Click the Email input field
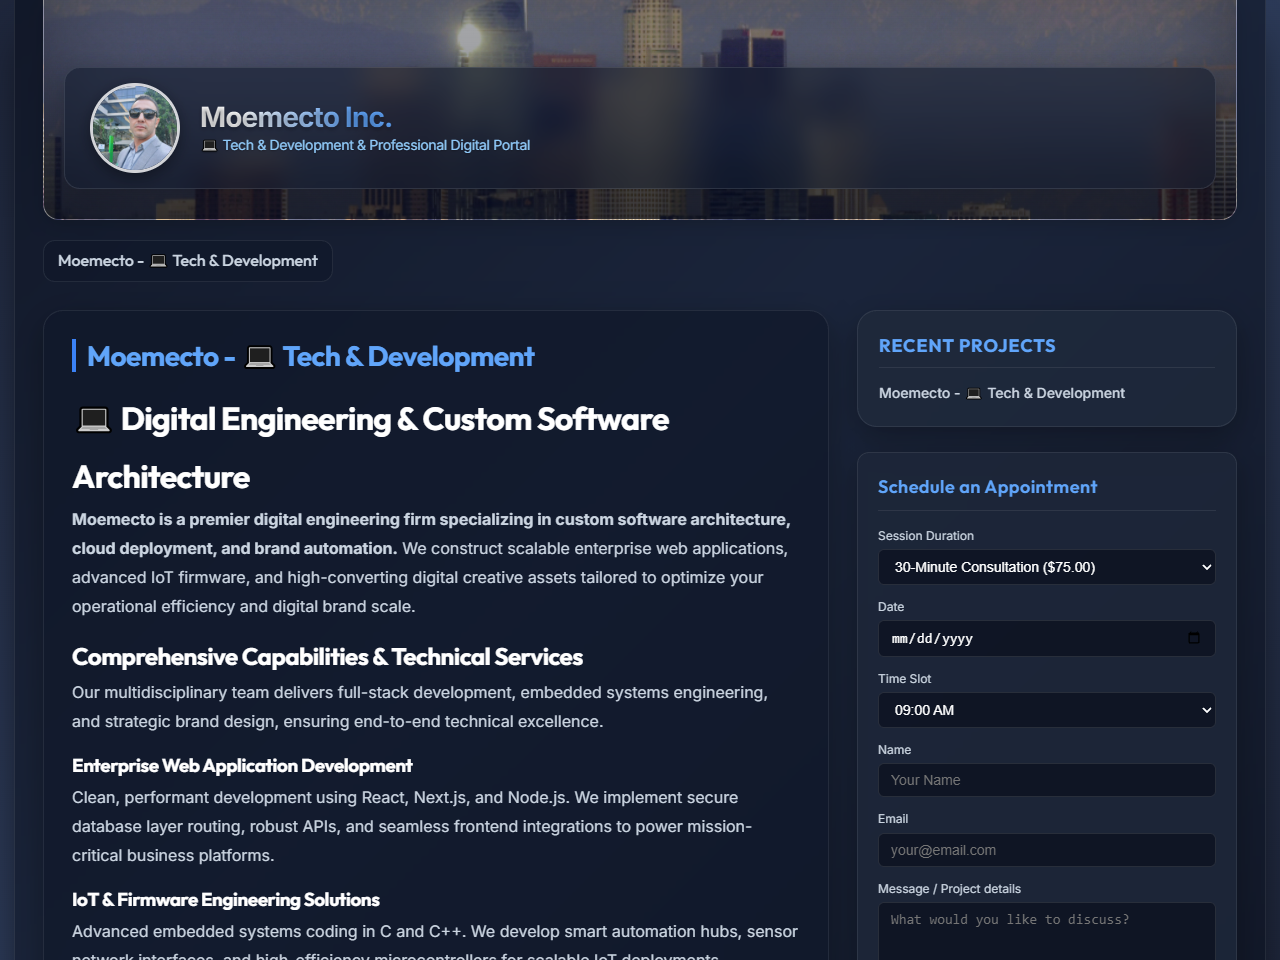This screenshot has width=1280, height=960. (x=1046, y=850)
